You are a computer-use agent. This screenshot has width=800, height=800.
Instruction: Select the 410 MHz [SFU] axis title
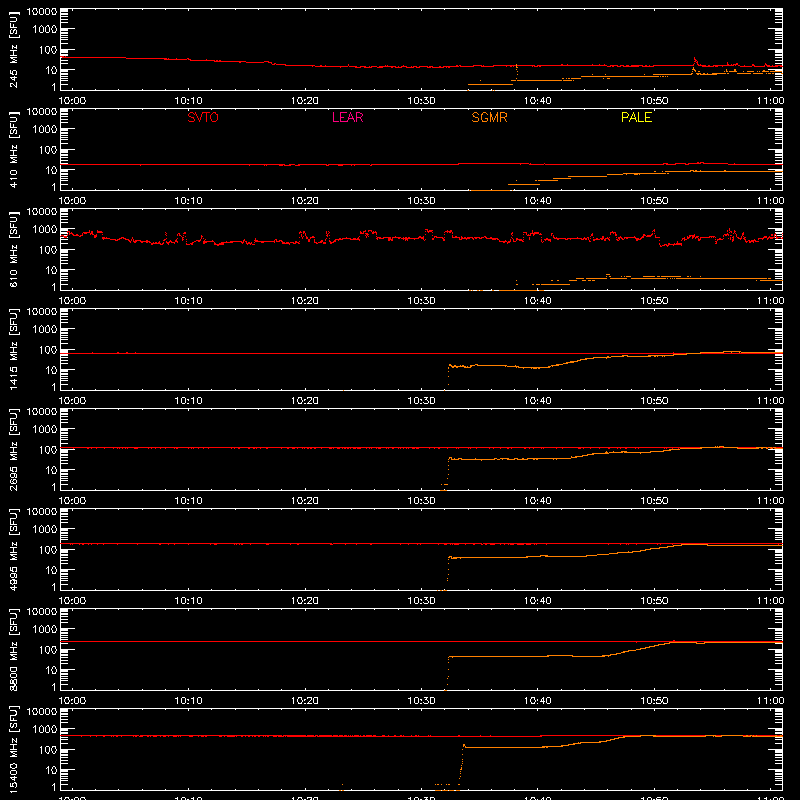click(13, 149)
